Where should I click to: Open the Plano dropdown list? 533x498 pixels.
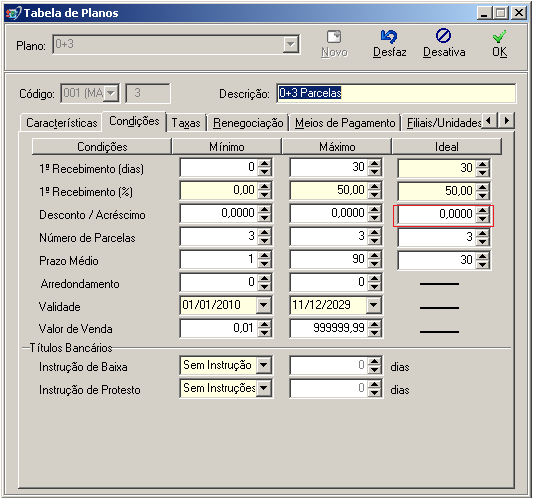point(291,45)
